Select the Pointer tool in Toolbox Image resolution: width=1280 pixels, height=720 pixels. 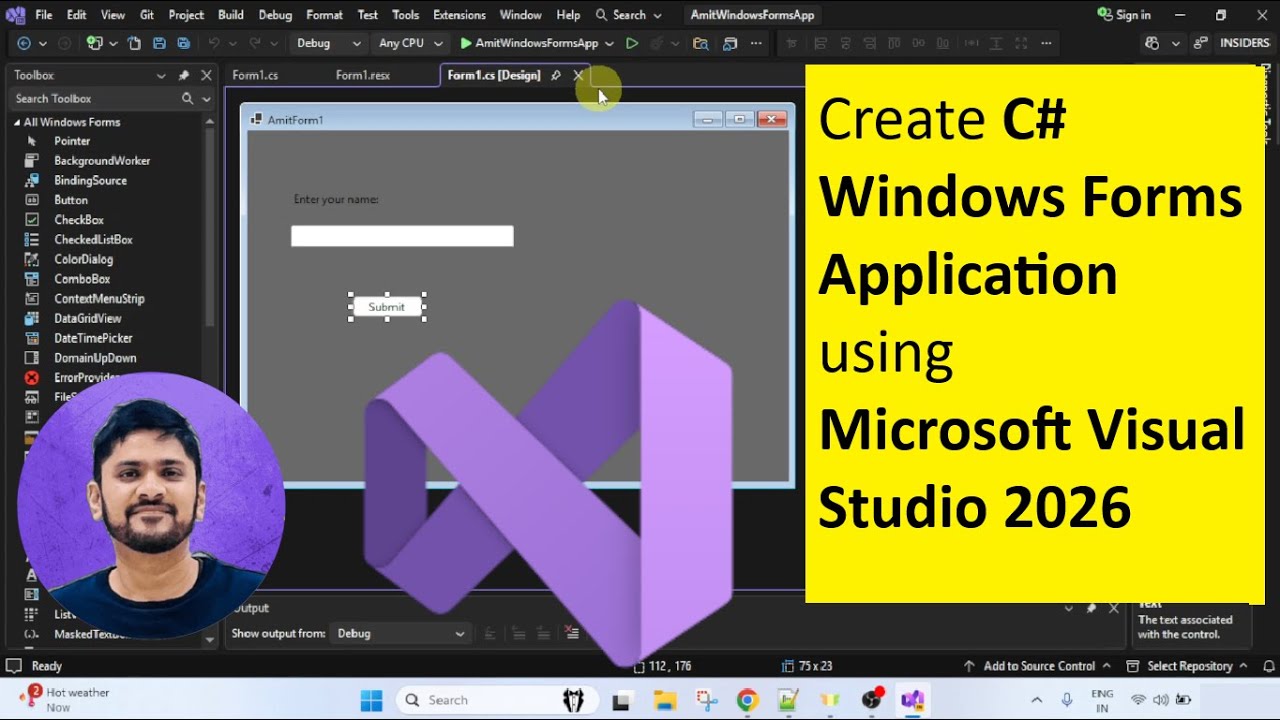[x=71, y=141]
